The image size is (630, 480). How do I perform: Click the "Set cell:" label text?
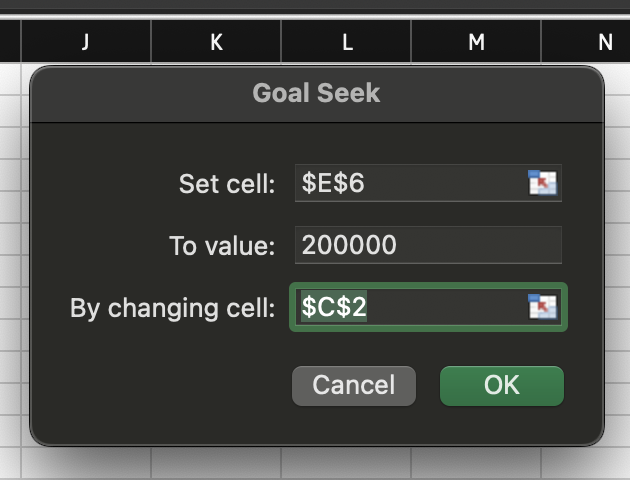coord(227,184)
